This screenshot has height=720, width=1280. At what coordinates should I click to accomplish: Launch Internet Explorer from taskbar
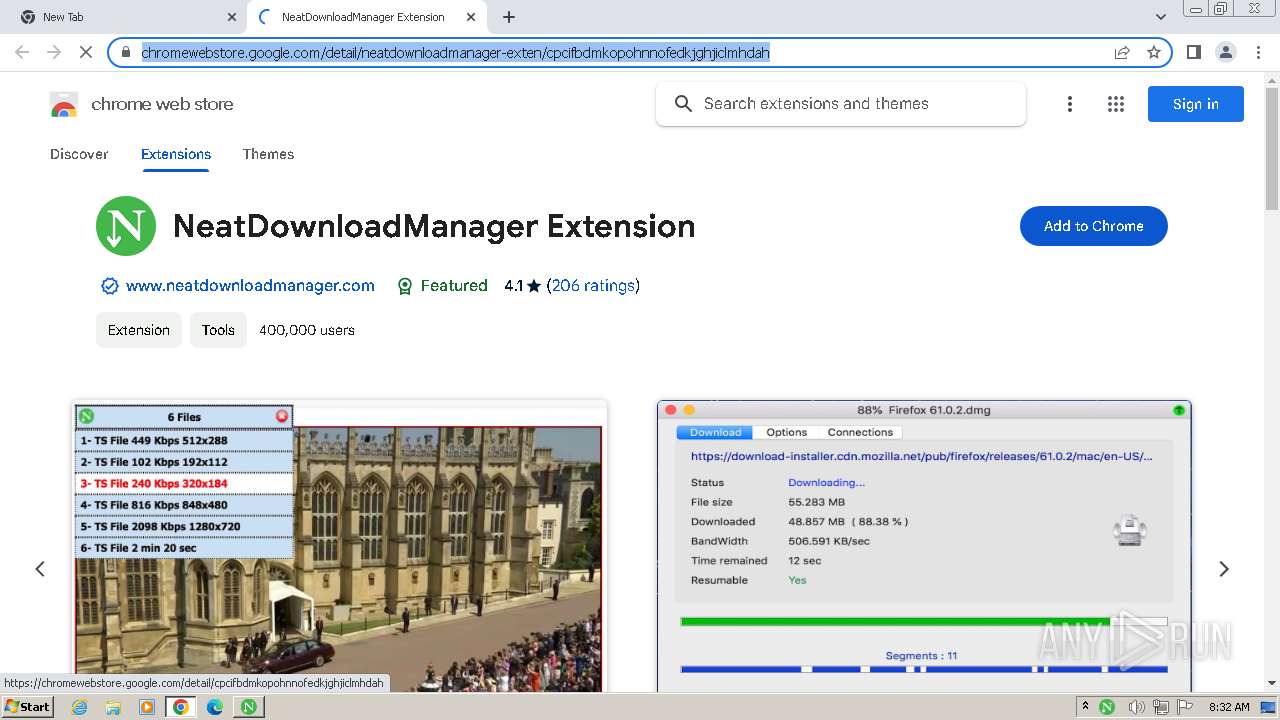(x=80, y=707)
